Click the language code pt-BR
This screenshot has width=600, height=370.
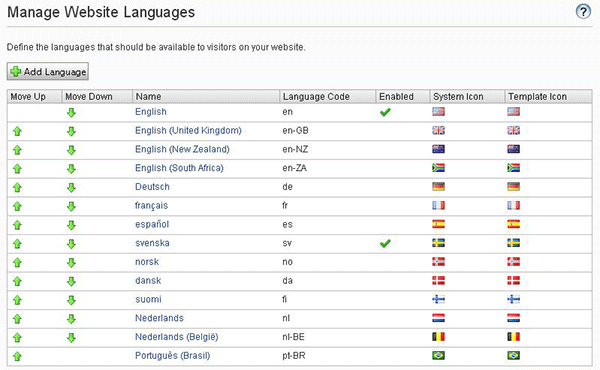[294, 355]
